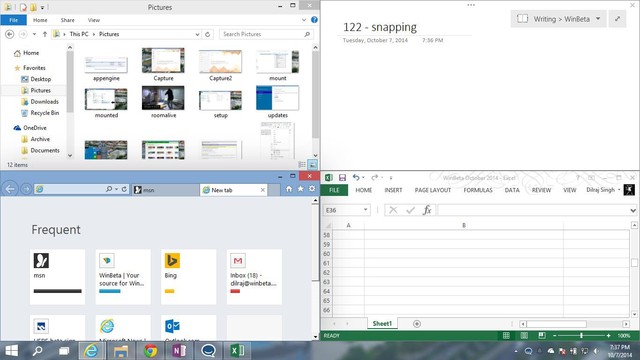Click Excel Zoom Out minus button
This screenshot has height=360, width=640.
[554, 336]
